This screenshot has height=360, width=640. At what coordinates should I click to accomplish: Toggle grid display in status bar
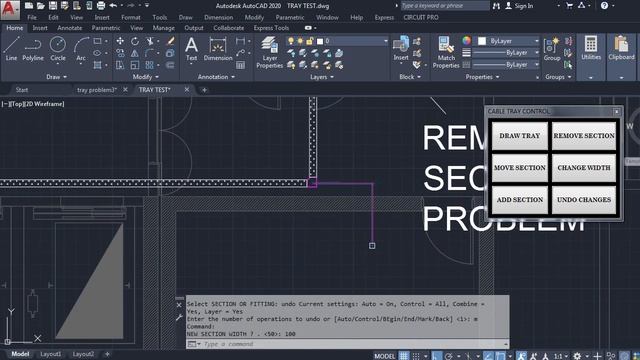[x=403, y=356]
